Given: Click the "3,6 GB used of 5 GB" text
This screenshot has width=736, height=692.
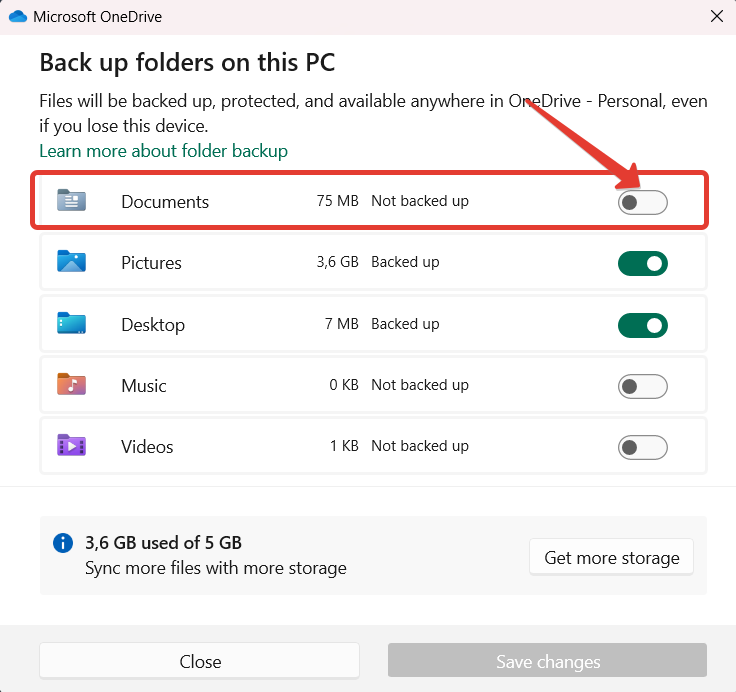Looking at the screenshot, I should pyautogui.click(x=163, y=543).
